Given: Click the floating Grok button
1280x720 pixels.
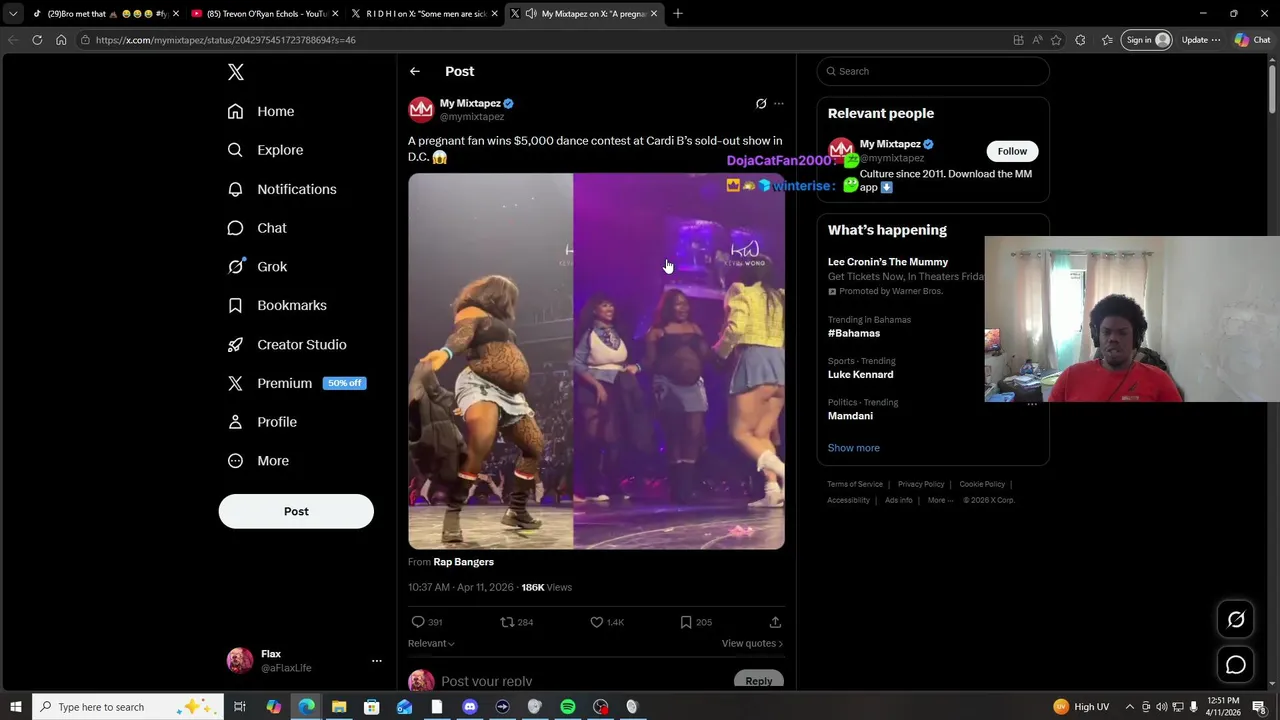Looking at the screenshot, I should click(x=1236, y=619).
